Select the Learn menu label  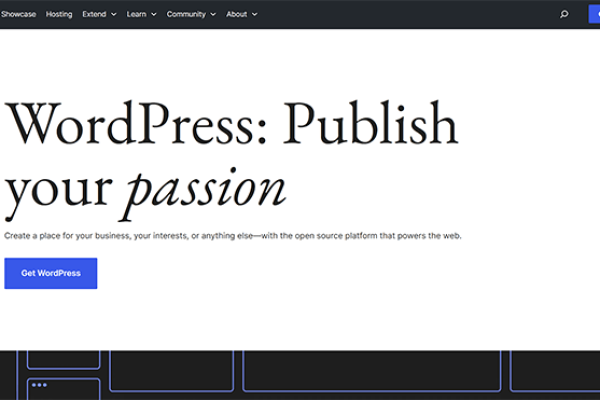pos(137,15)
